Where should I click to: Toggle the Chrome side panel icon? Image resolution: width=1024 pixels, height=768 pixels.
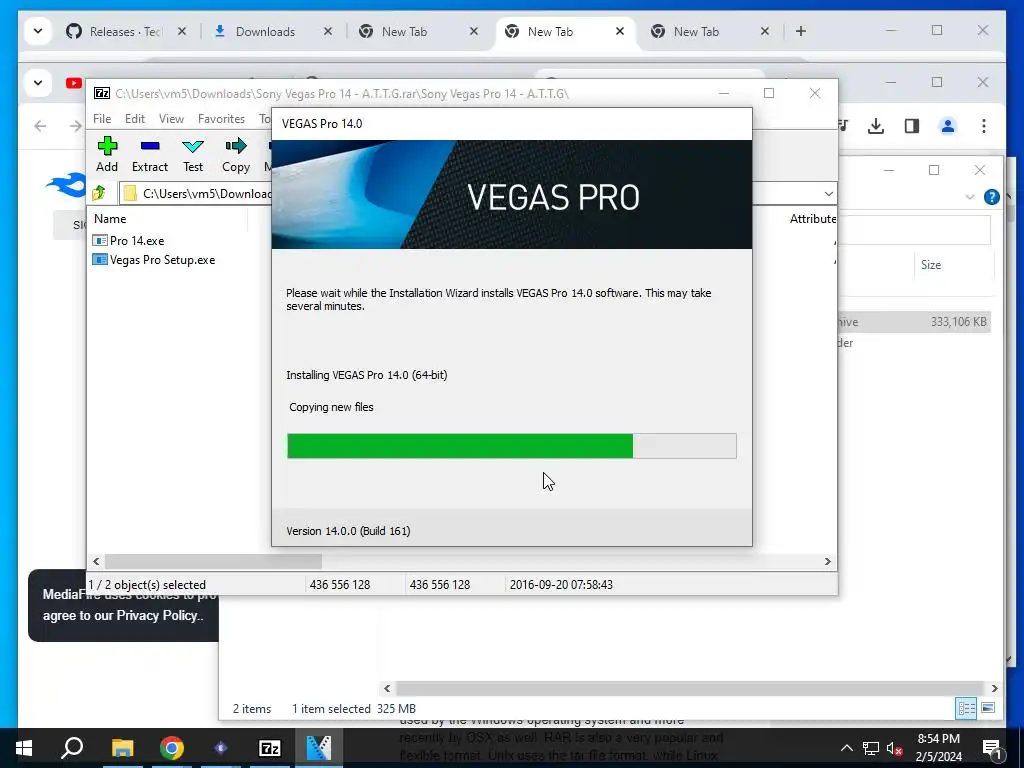point(912,126)
